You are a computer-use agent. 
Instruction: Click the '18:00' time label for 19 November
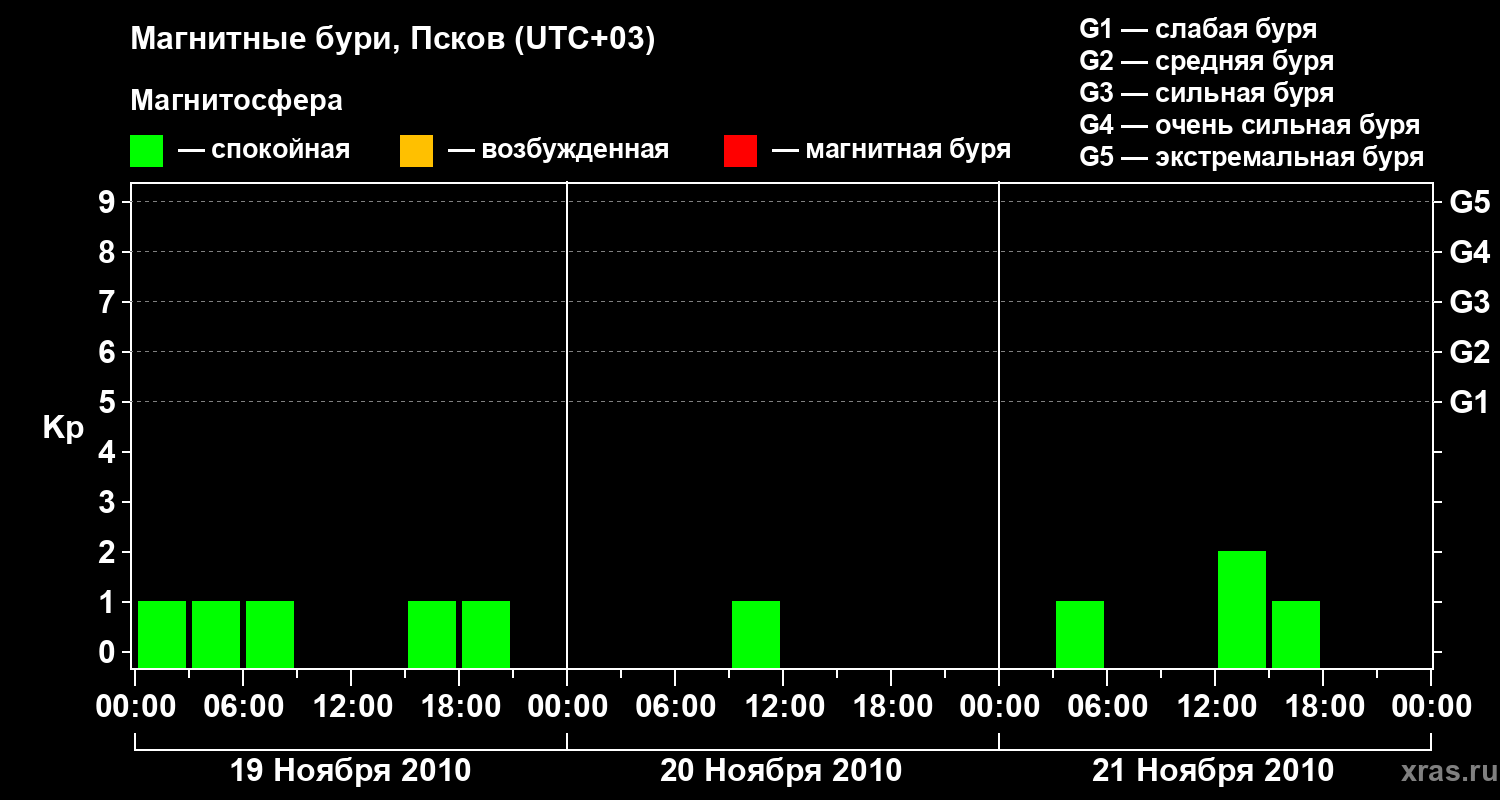tap(459, 706)
